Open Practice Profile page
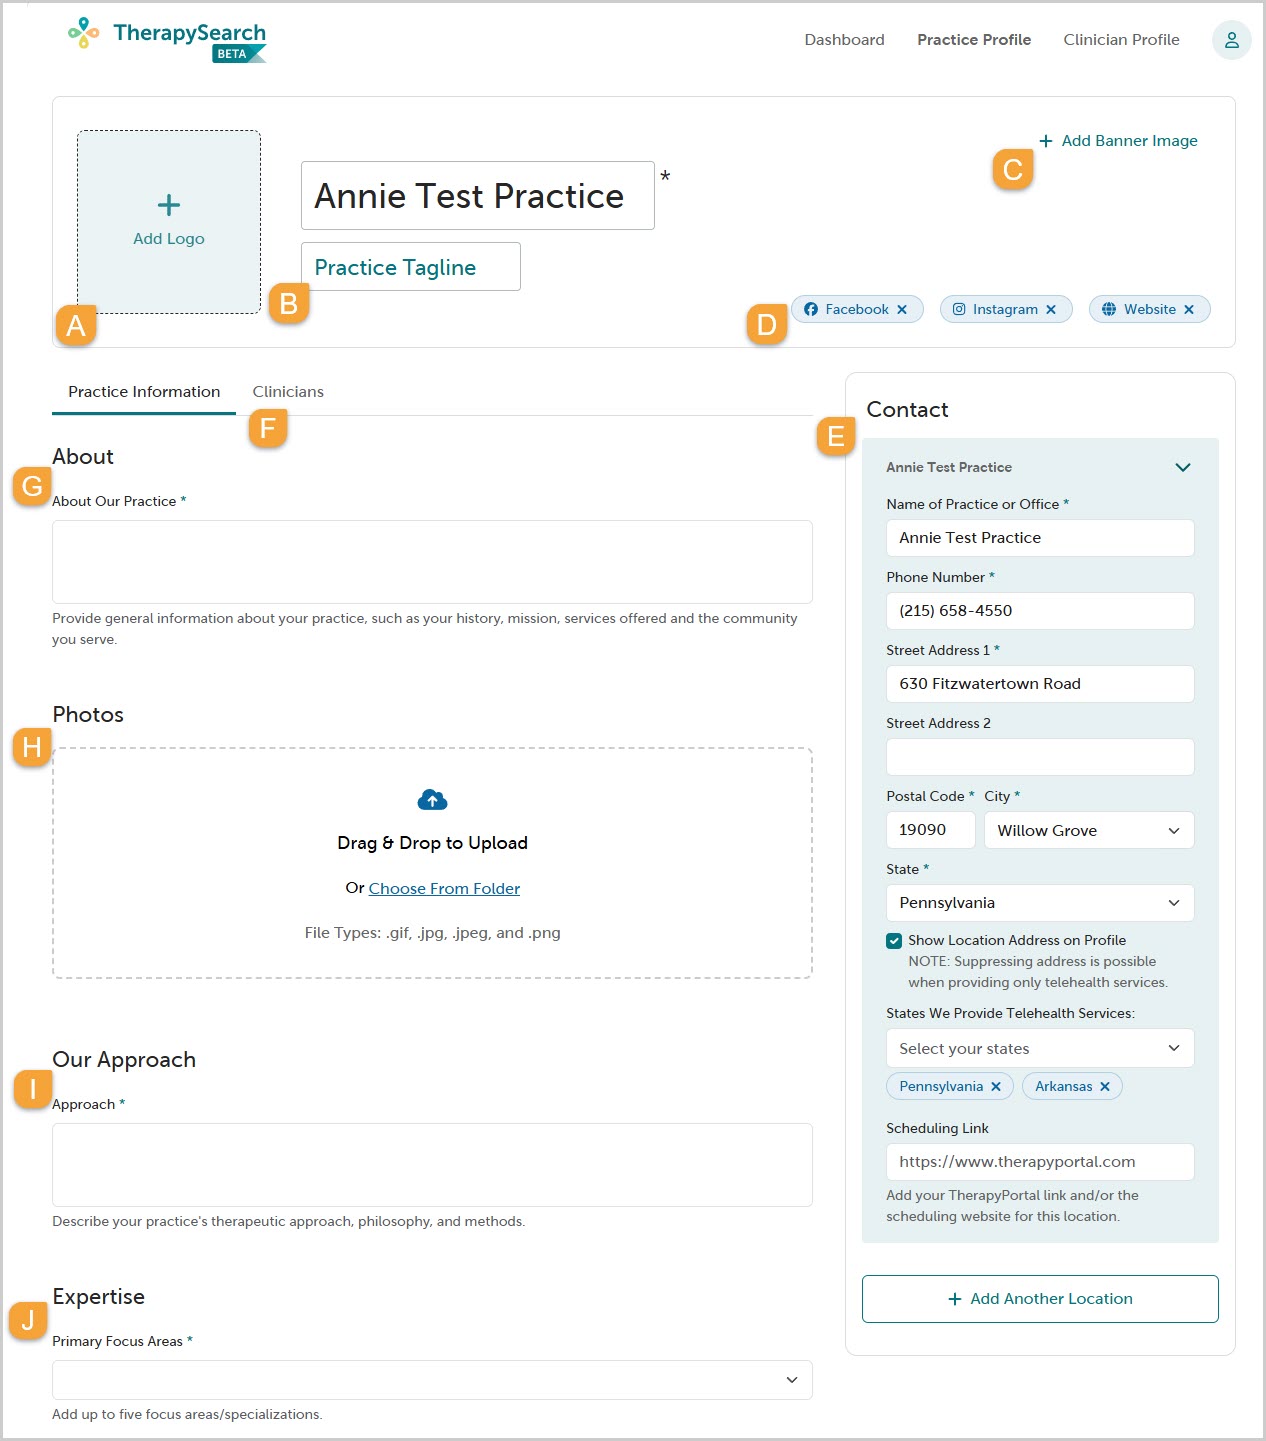Image resolution: width=1266 pixels, height=1441 pixels. click(x=974, y=40)
